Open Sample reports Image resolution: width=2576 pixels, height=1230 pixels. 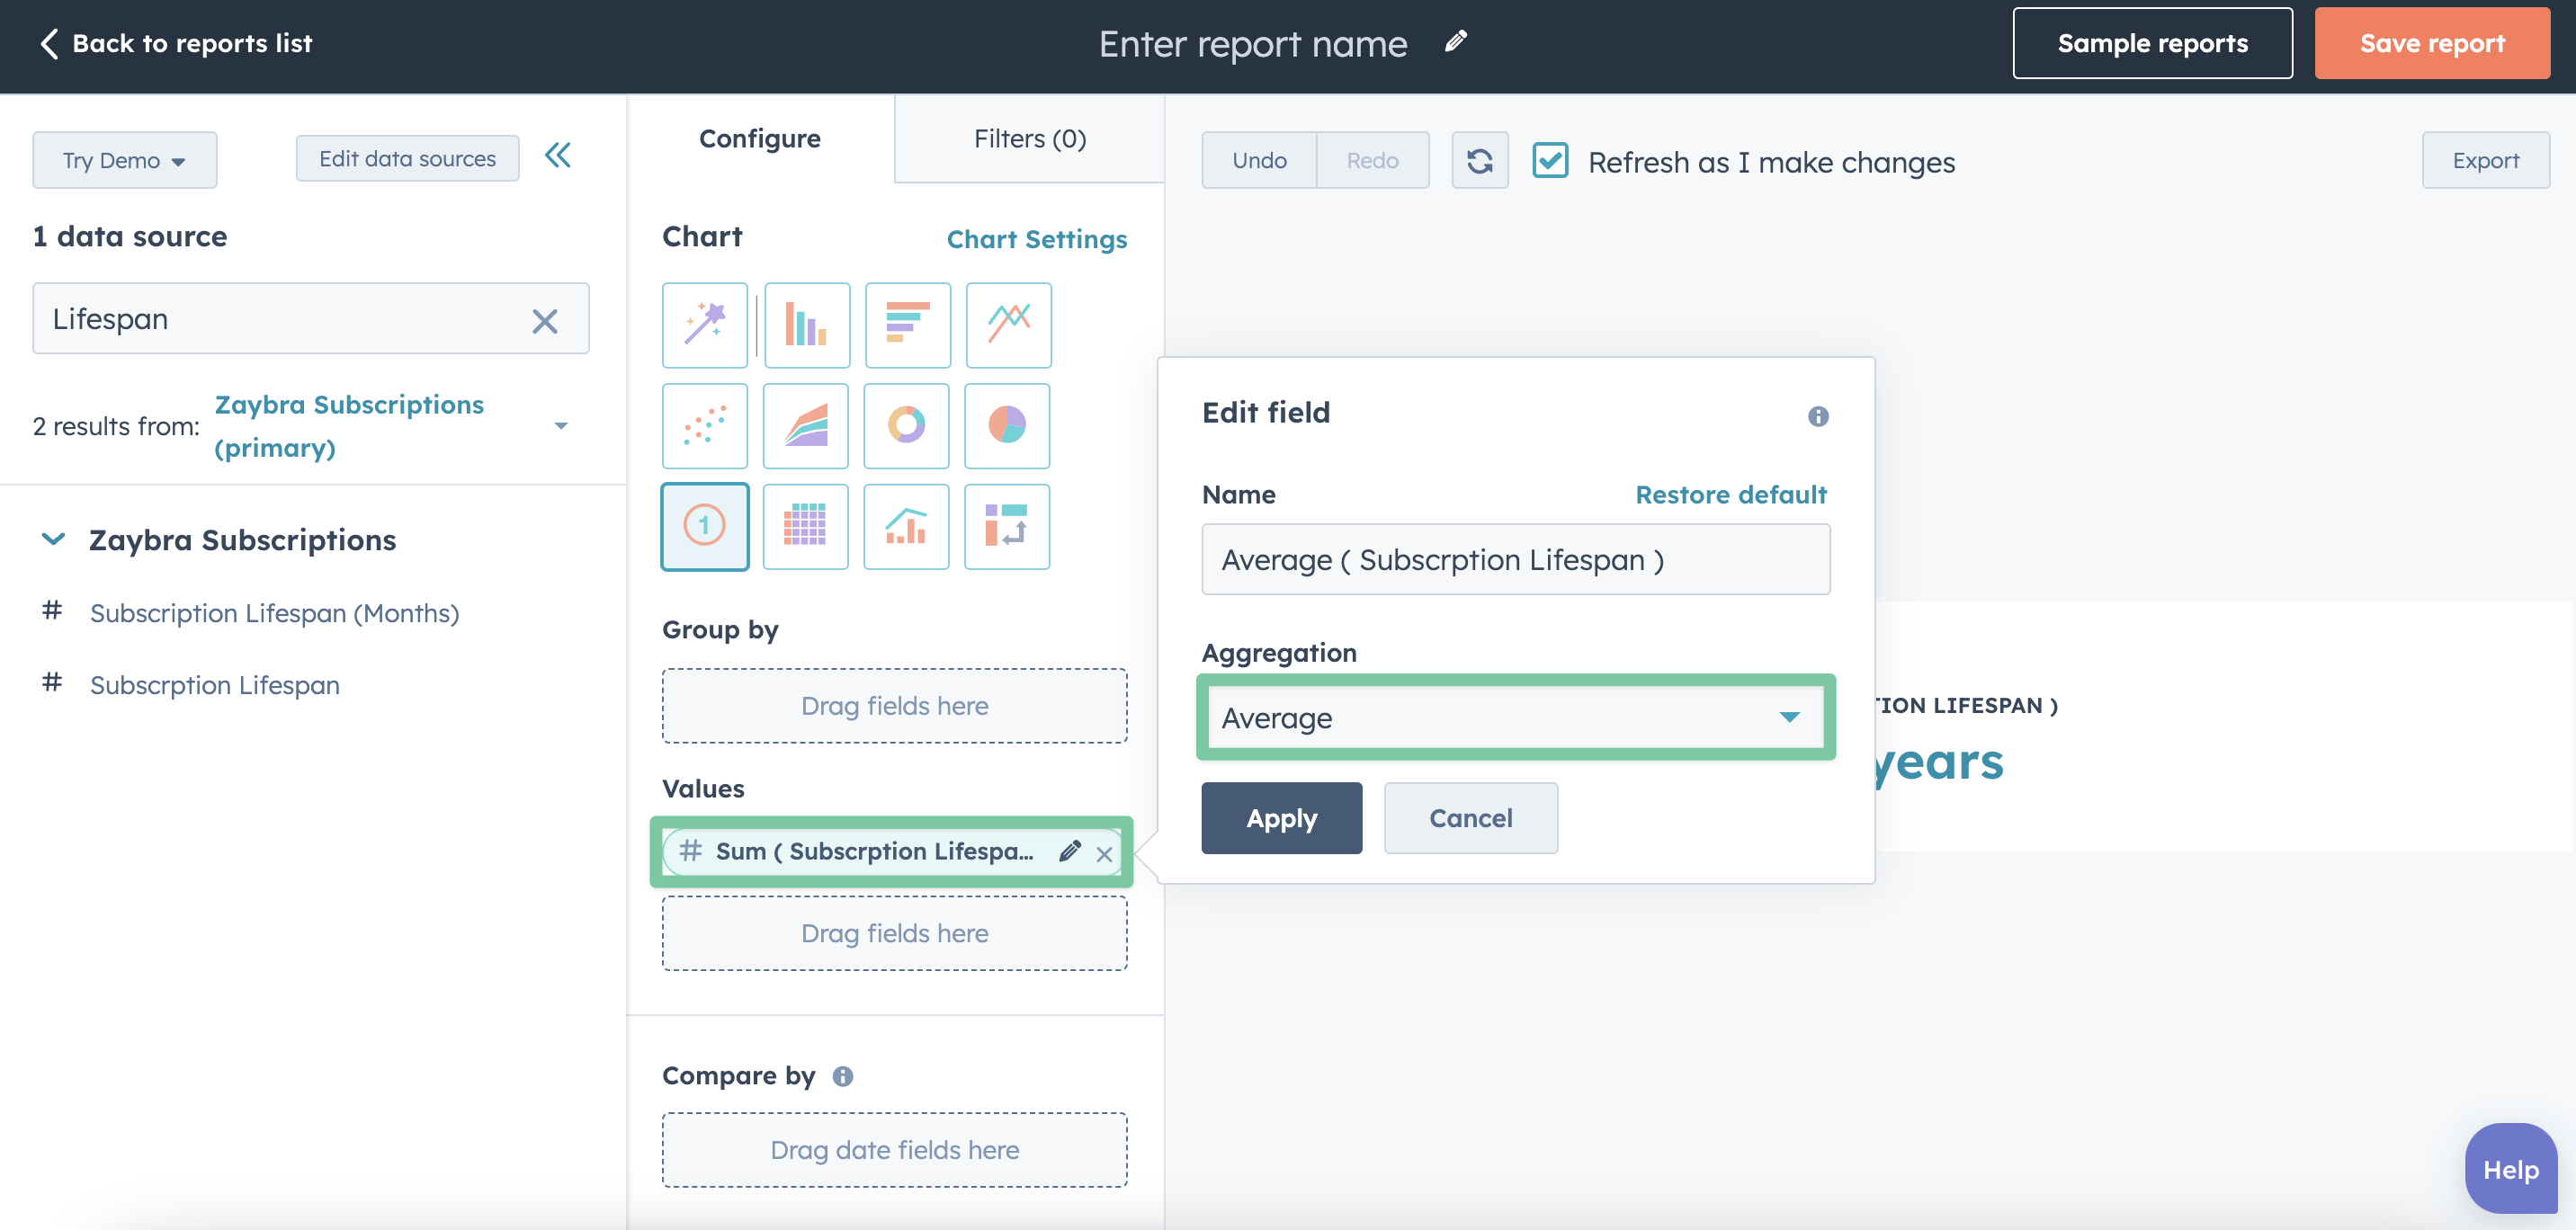coord(2152,43)
